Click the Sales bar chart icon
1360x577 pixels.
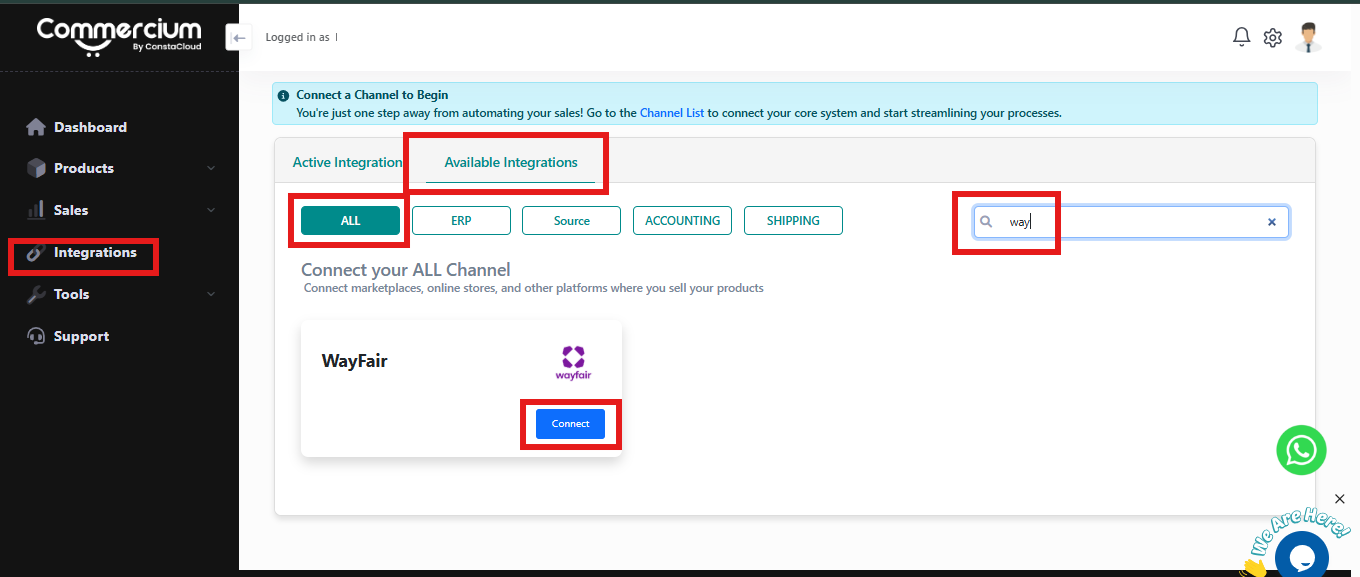[36, 210]
